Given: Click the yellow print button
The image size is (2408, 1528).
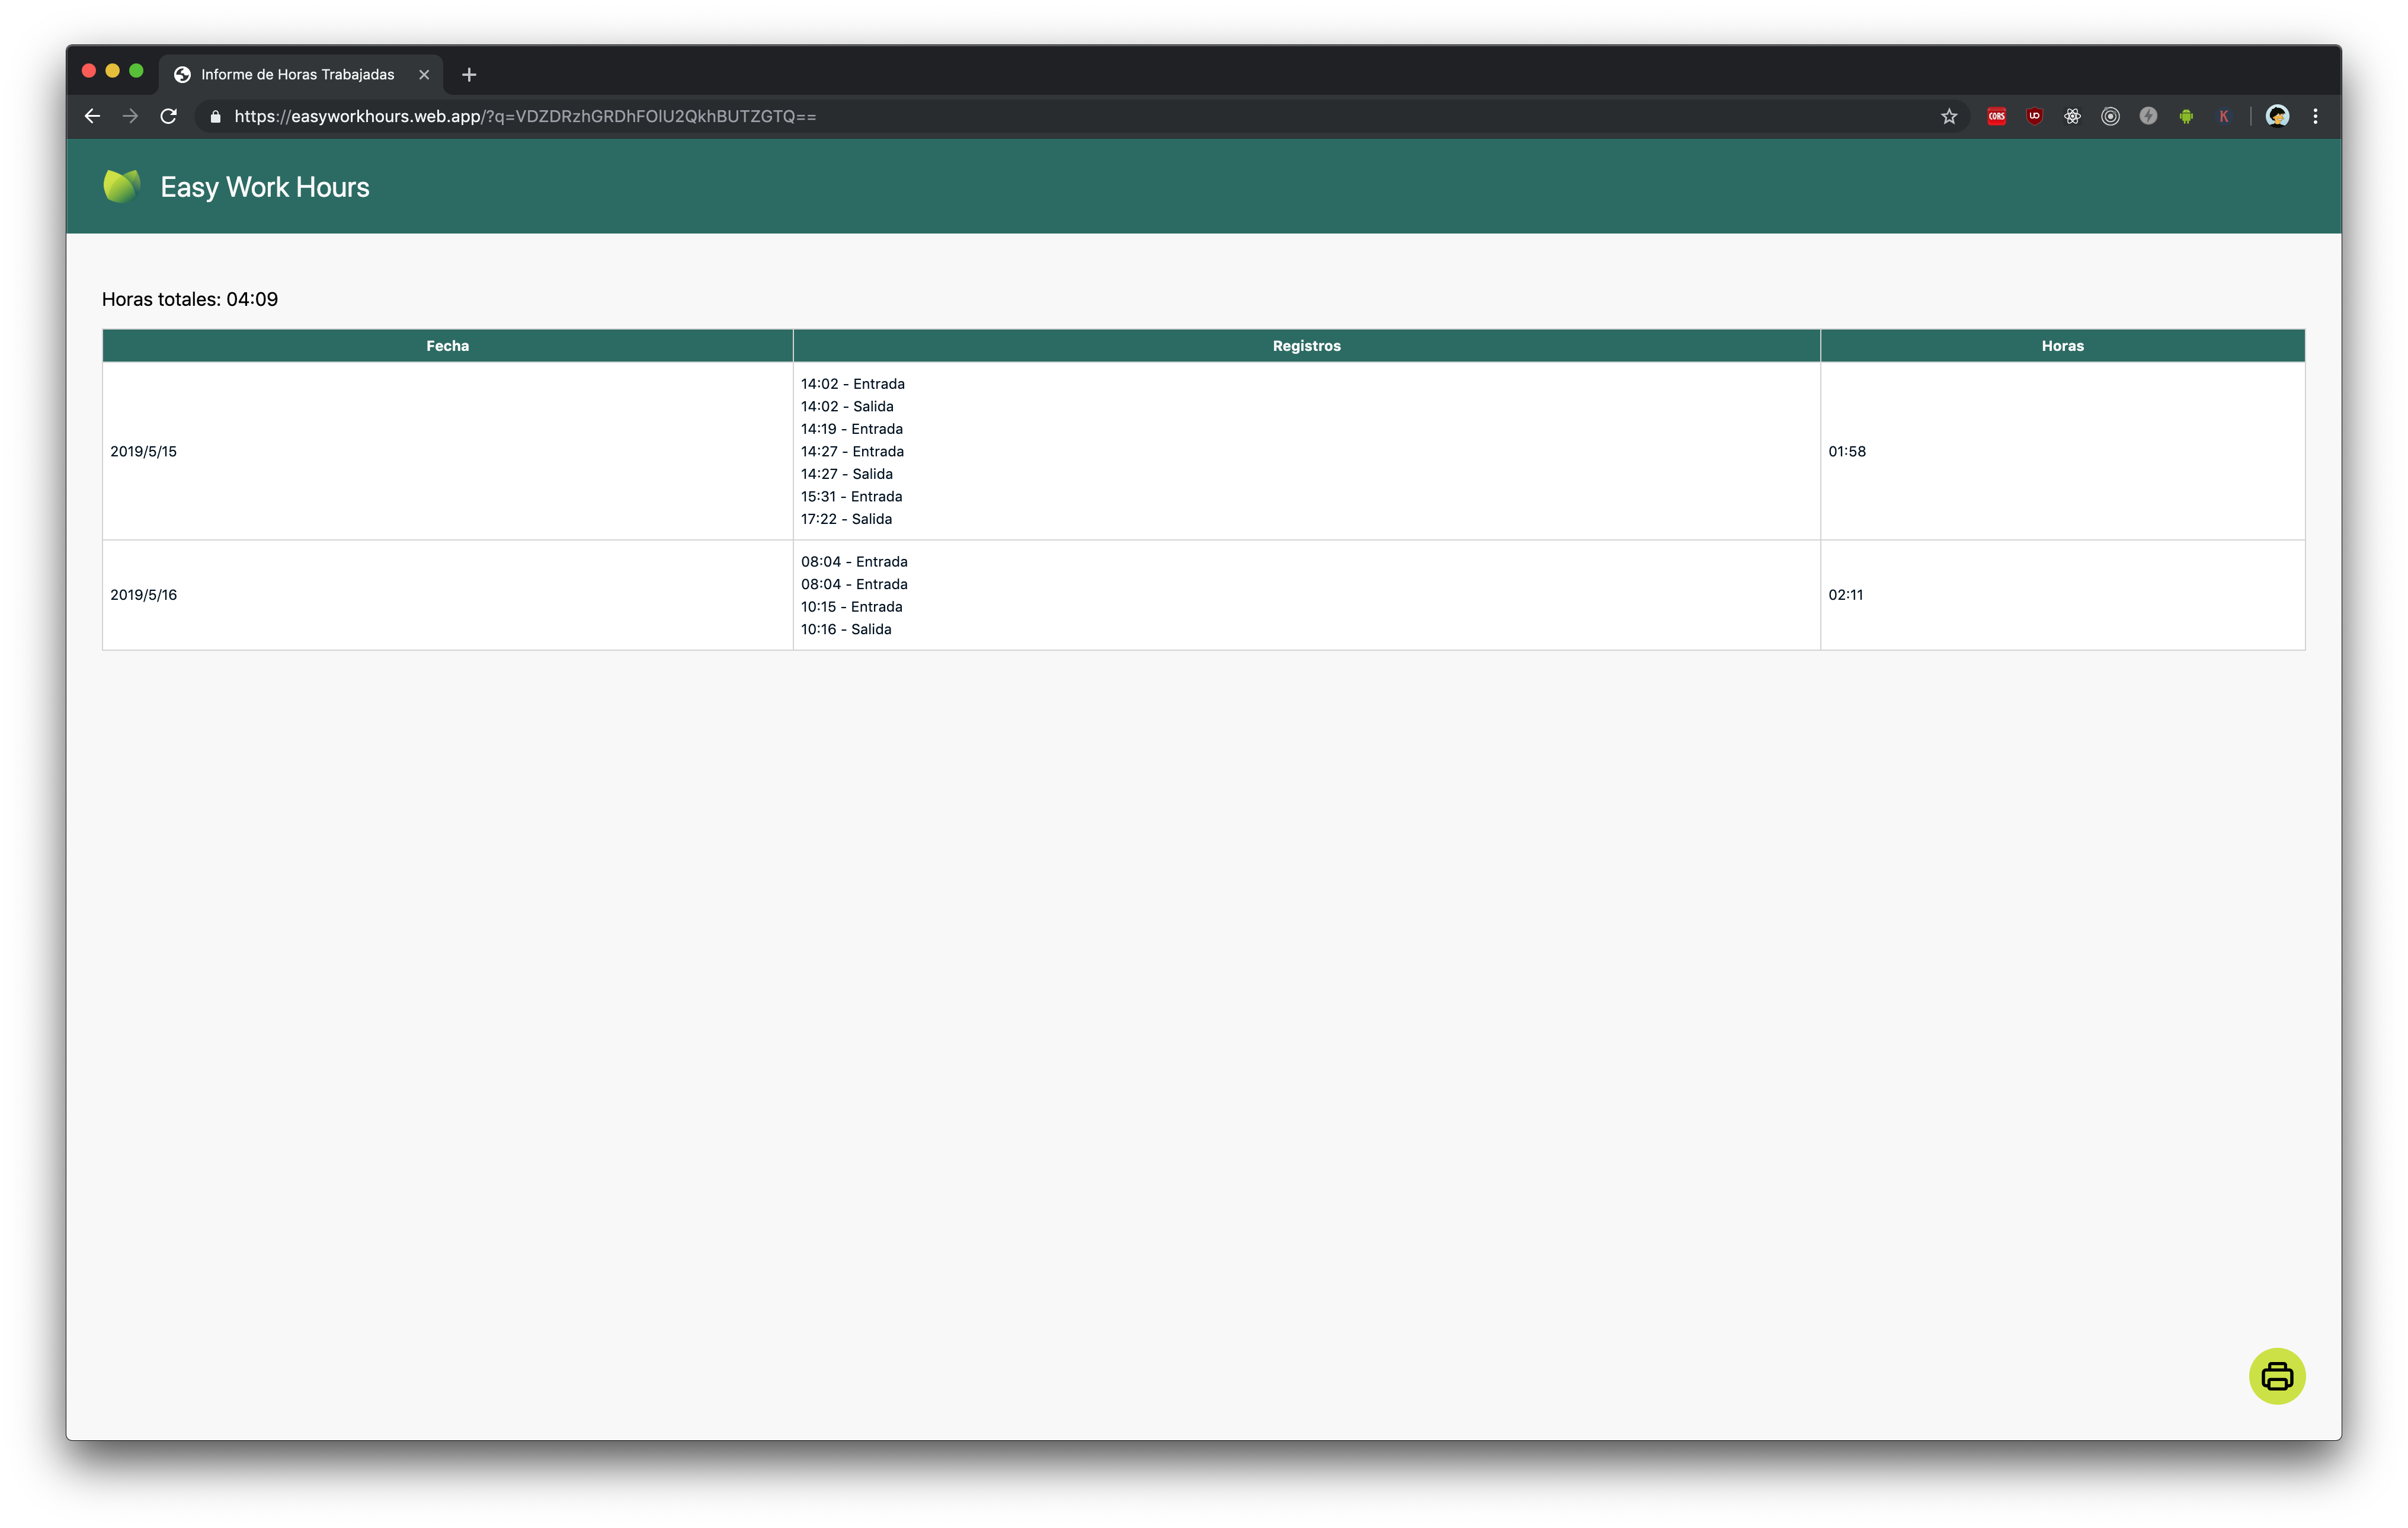Looking at the screenshot, I should [2276, 1376].
